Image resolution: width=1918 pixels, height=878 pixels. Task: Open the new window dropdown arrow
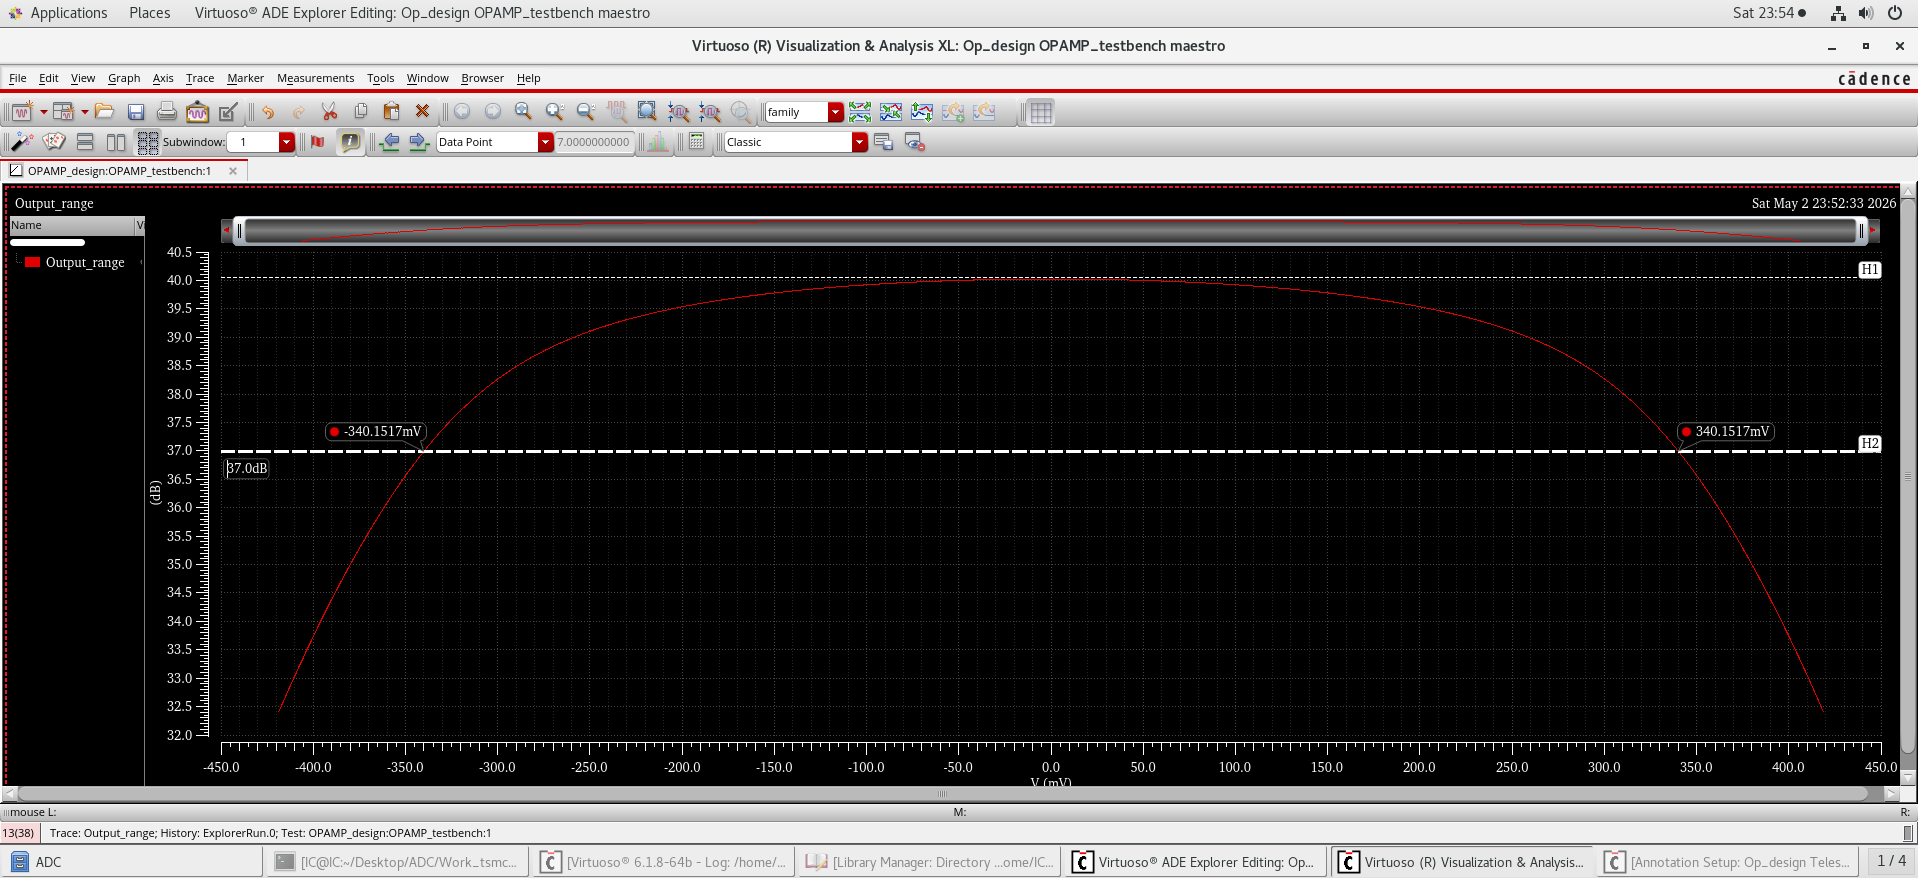tap(43, 112)
